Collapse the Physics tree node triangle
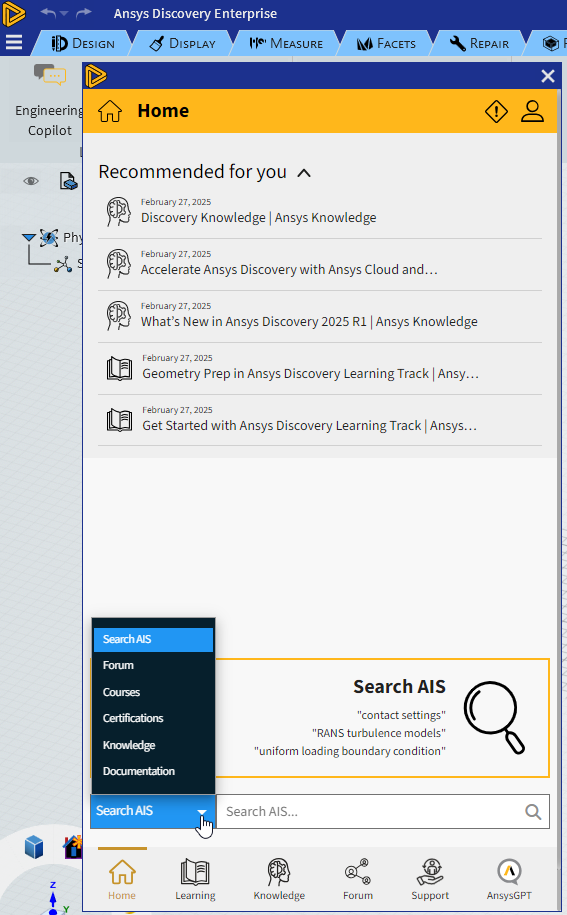Image resolution: width=567 pixels, height=915 pixels. pos(29,237)
